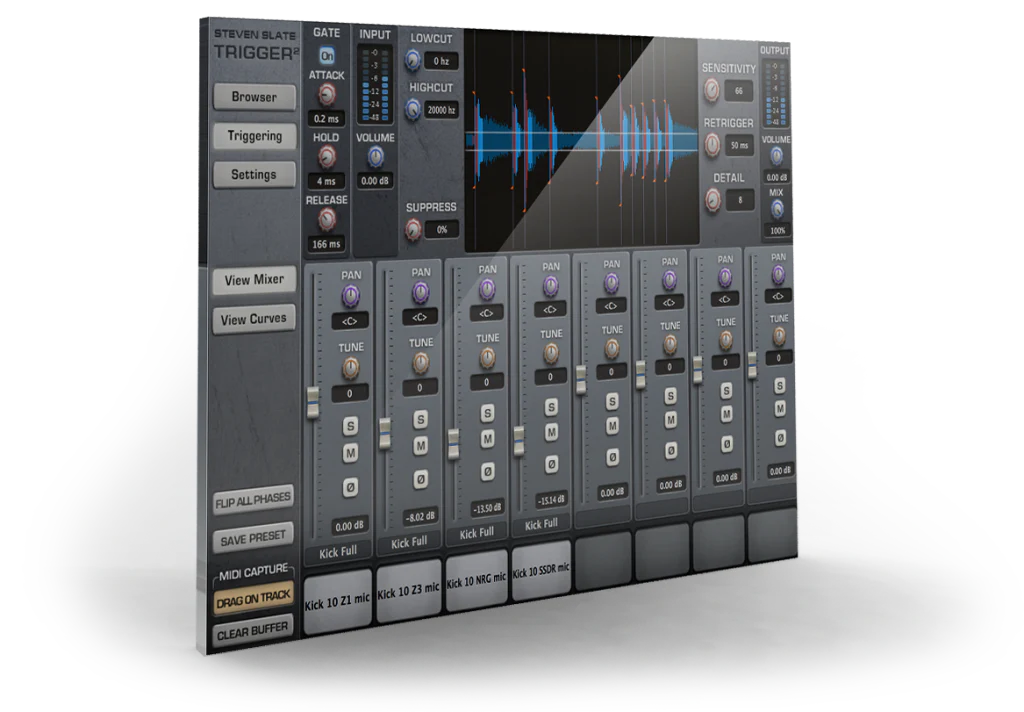Select the Kick 10 Z3 mic sample slot

pos(409,591)
